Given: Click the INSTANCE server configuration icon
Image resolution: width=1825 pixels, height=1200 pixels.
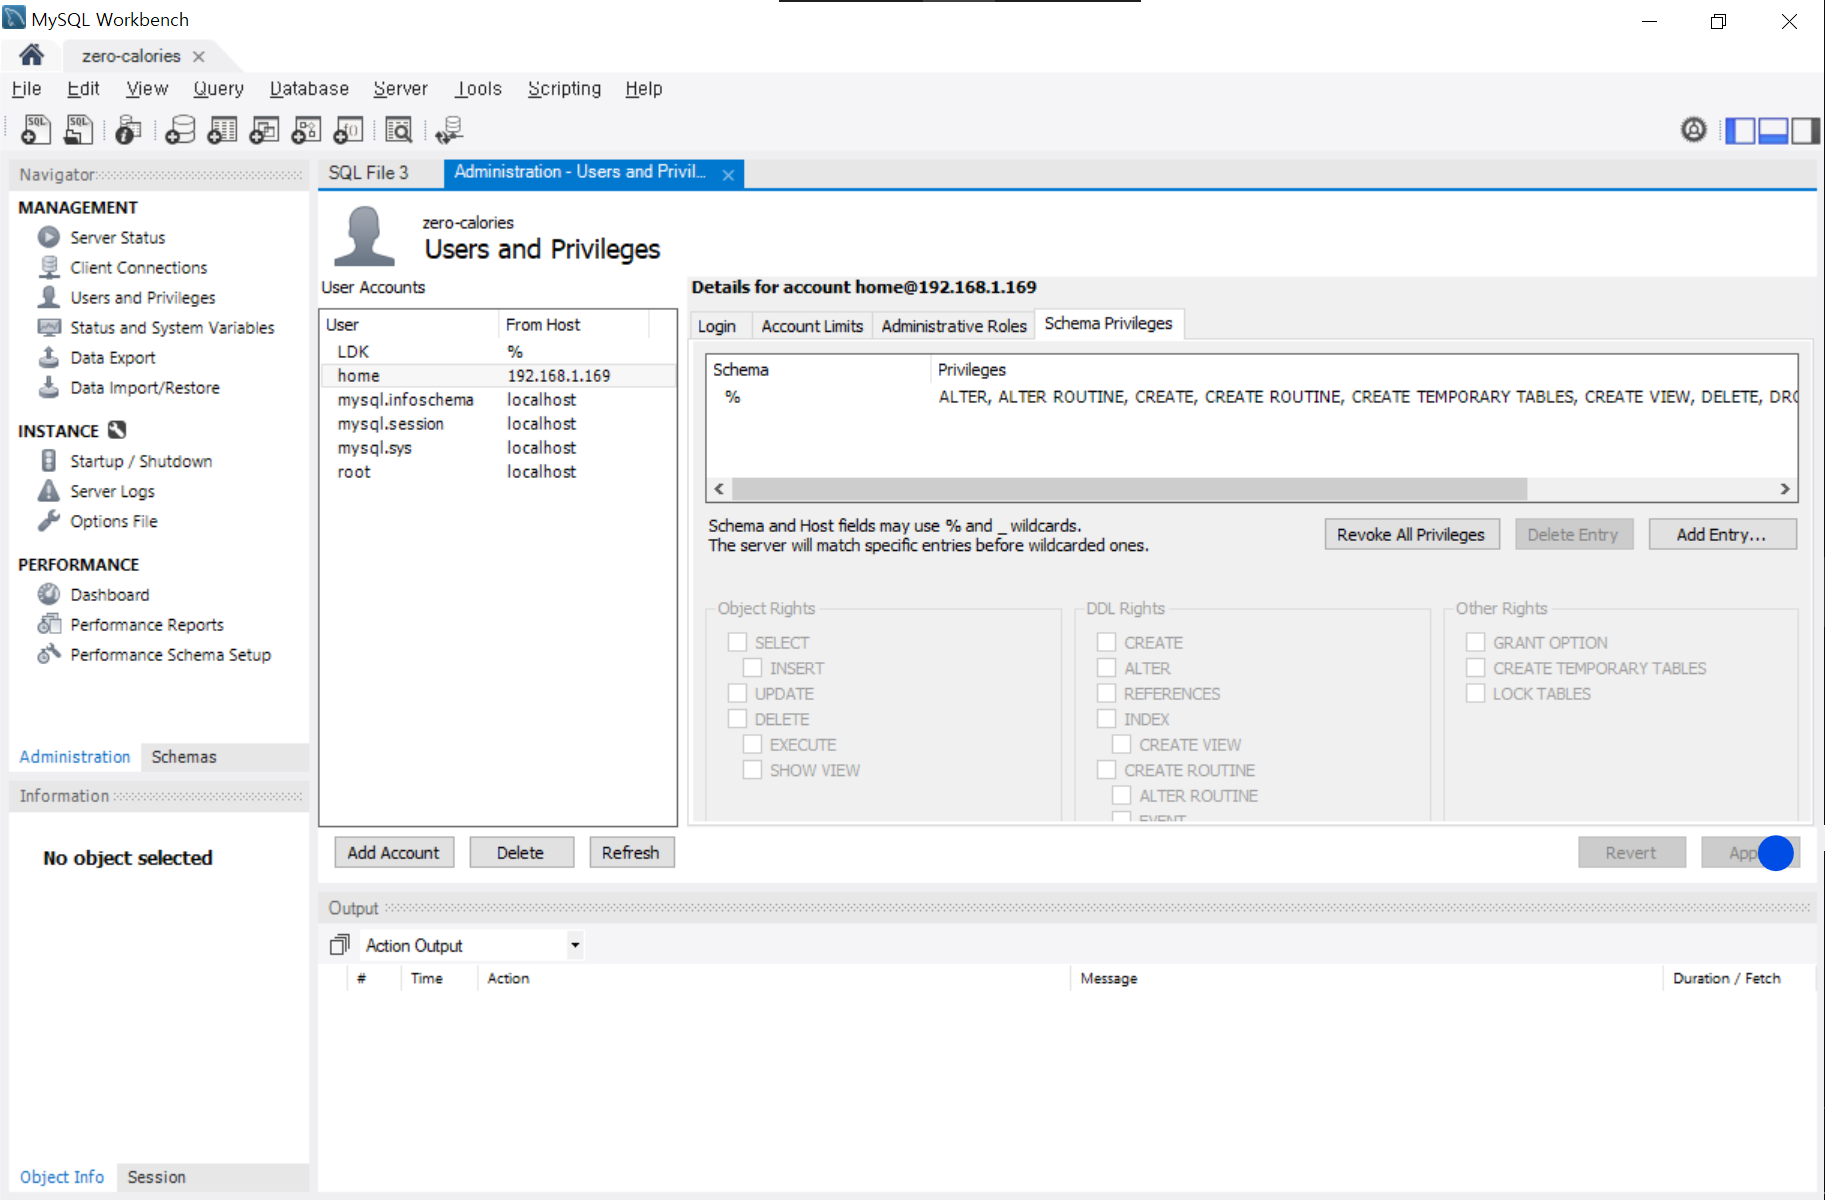Looking at the screenshot, I should [117, 430].
